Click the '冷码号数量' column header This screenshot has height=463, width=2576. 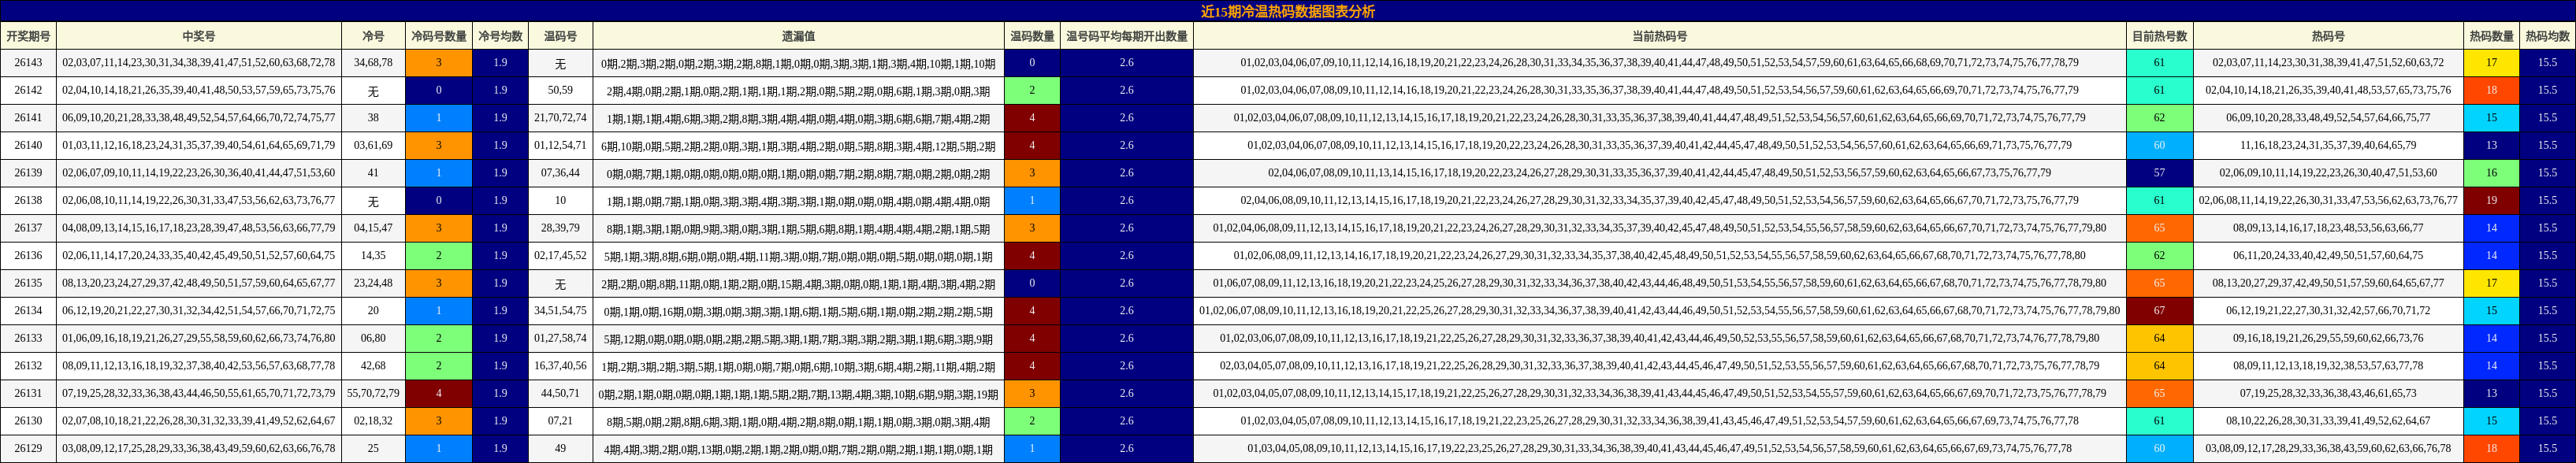point(439,36)
